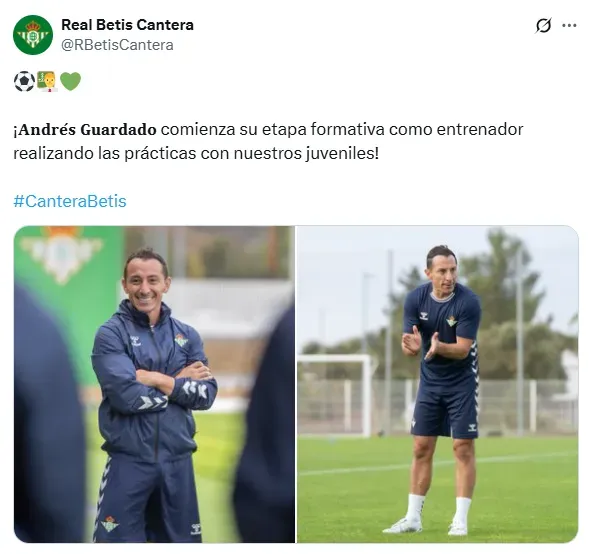Click the soccer ball emoji
Image resolution: width=589 pixels, height=554 pixels.
(24, 82)
